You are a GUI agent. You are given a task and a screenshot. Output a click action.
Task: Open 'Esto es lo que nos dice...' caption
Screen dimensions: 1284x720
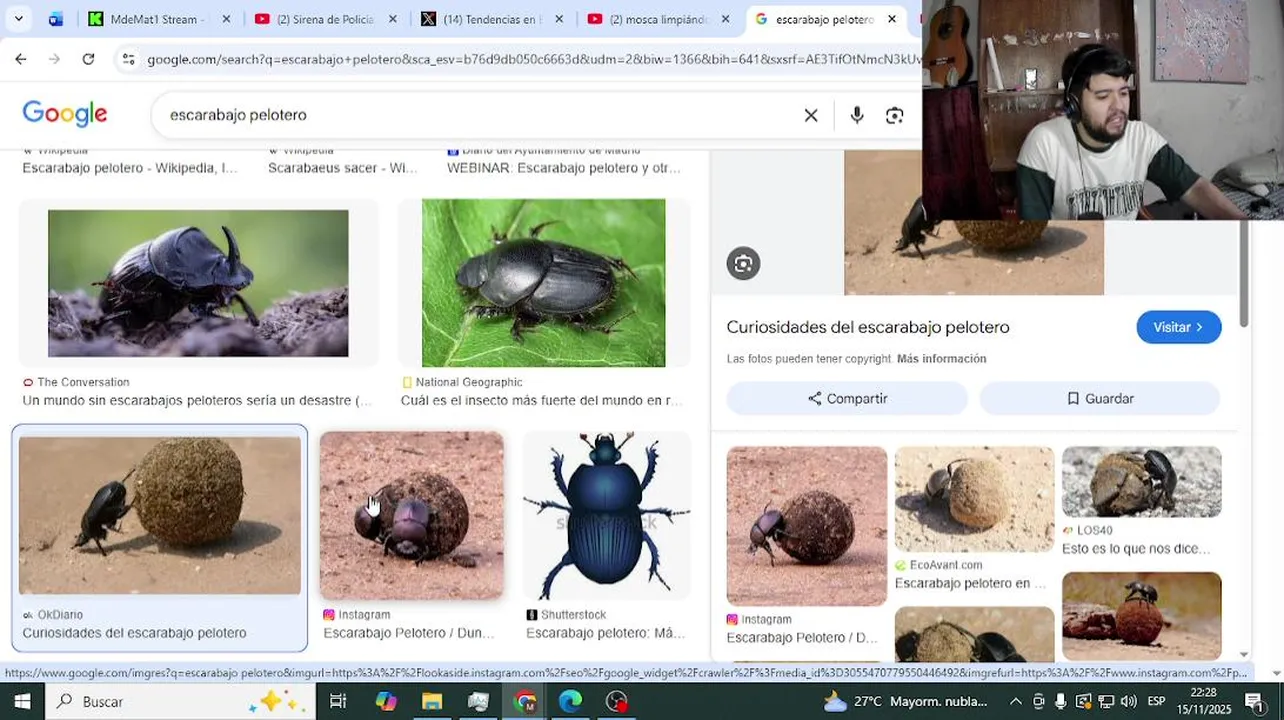pos(1136,549)
